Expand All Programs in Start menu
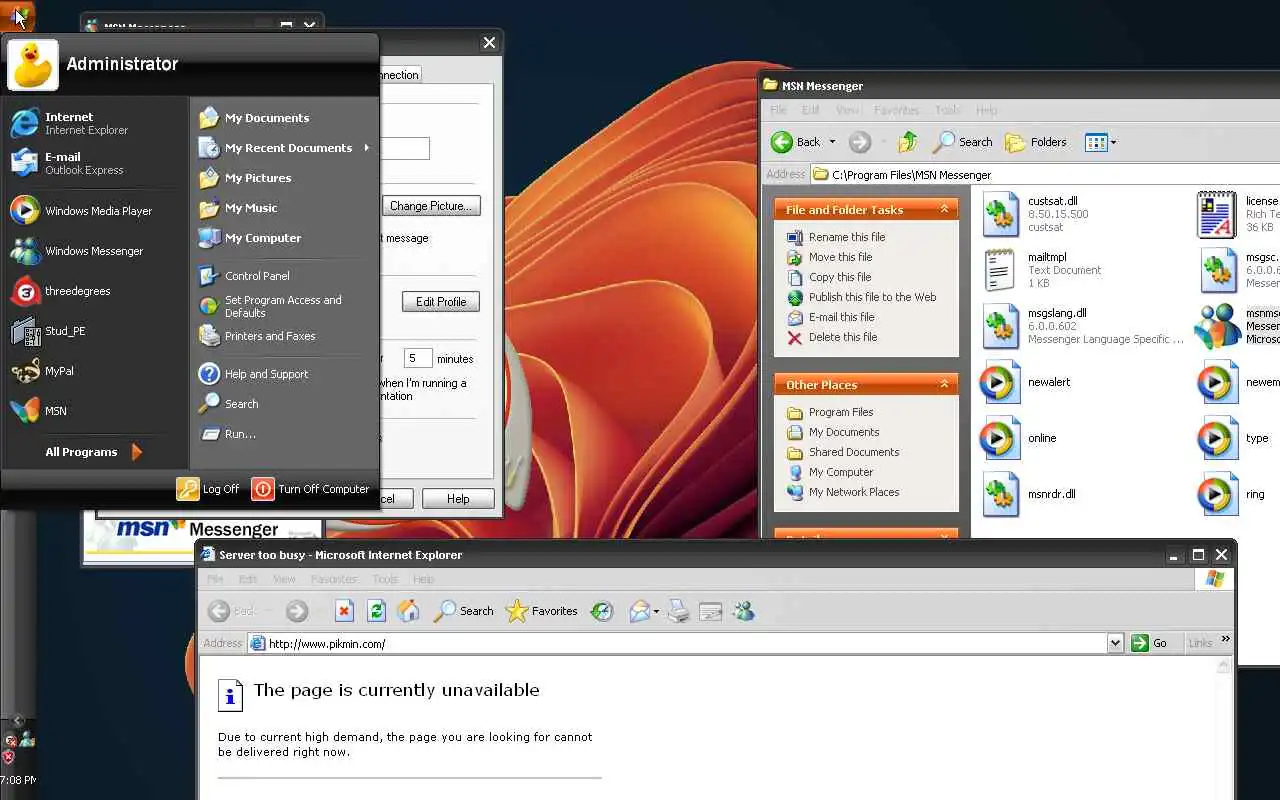Screen dimensions: 1280x800 coord(94,452)
